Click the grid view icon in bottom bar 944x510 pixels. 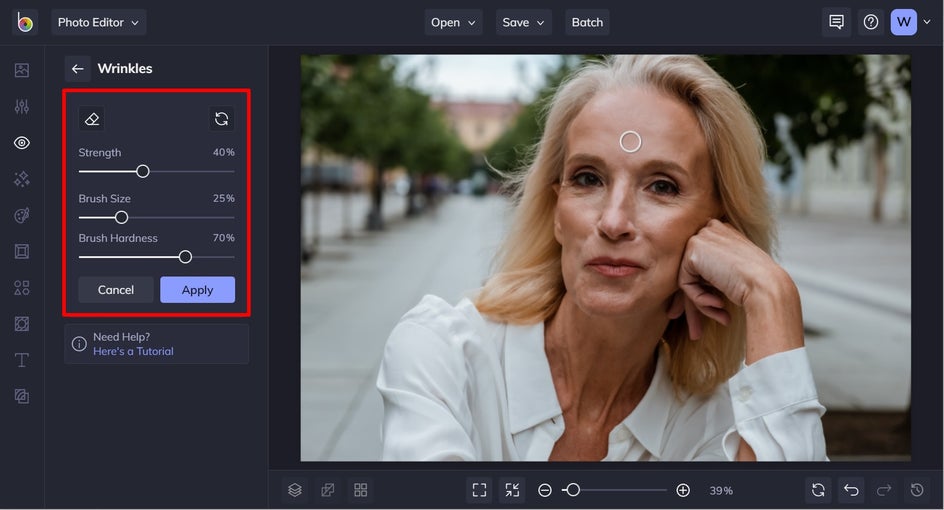[x=361, y=490]
